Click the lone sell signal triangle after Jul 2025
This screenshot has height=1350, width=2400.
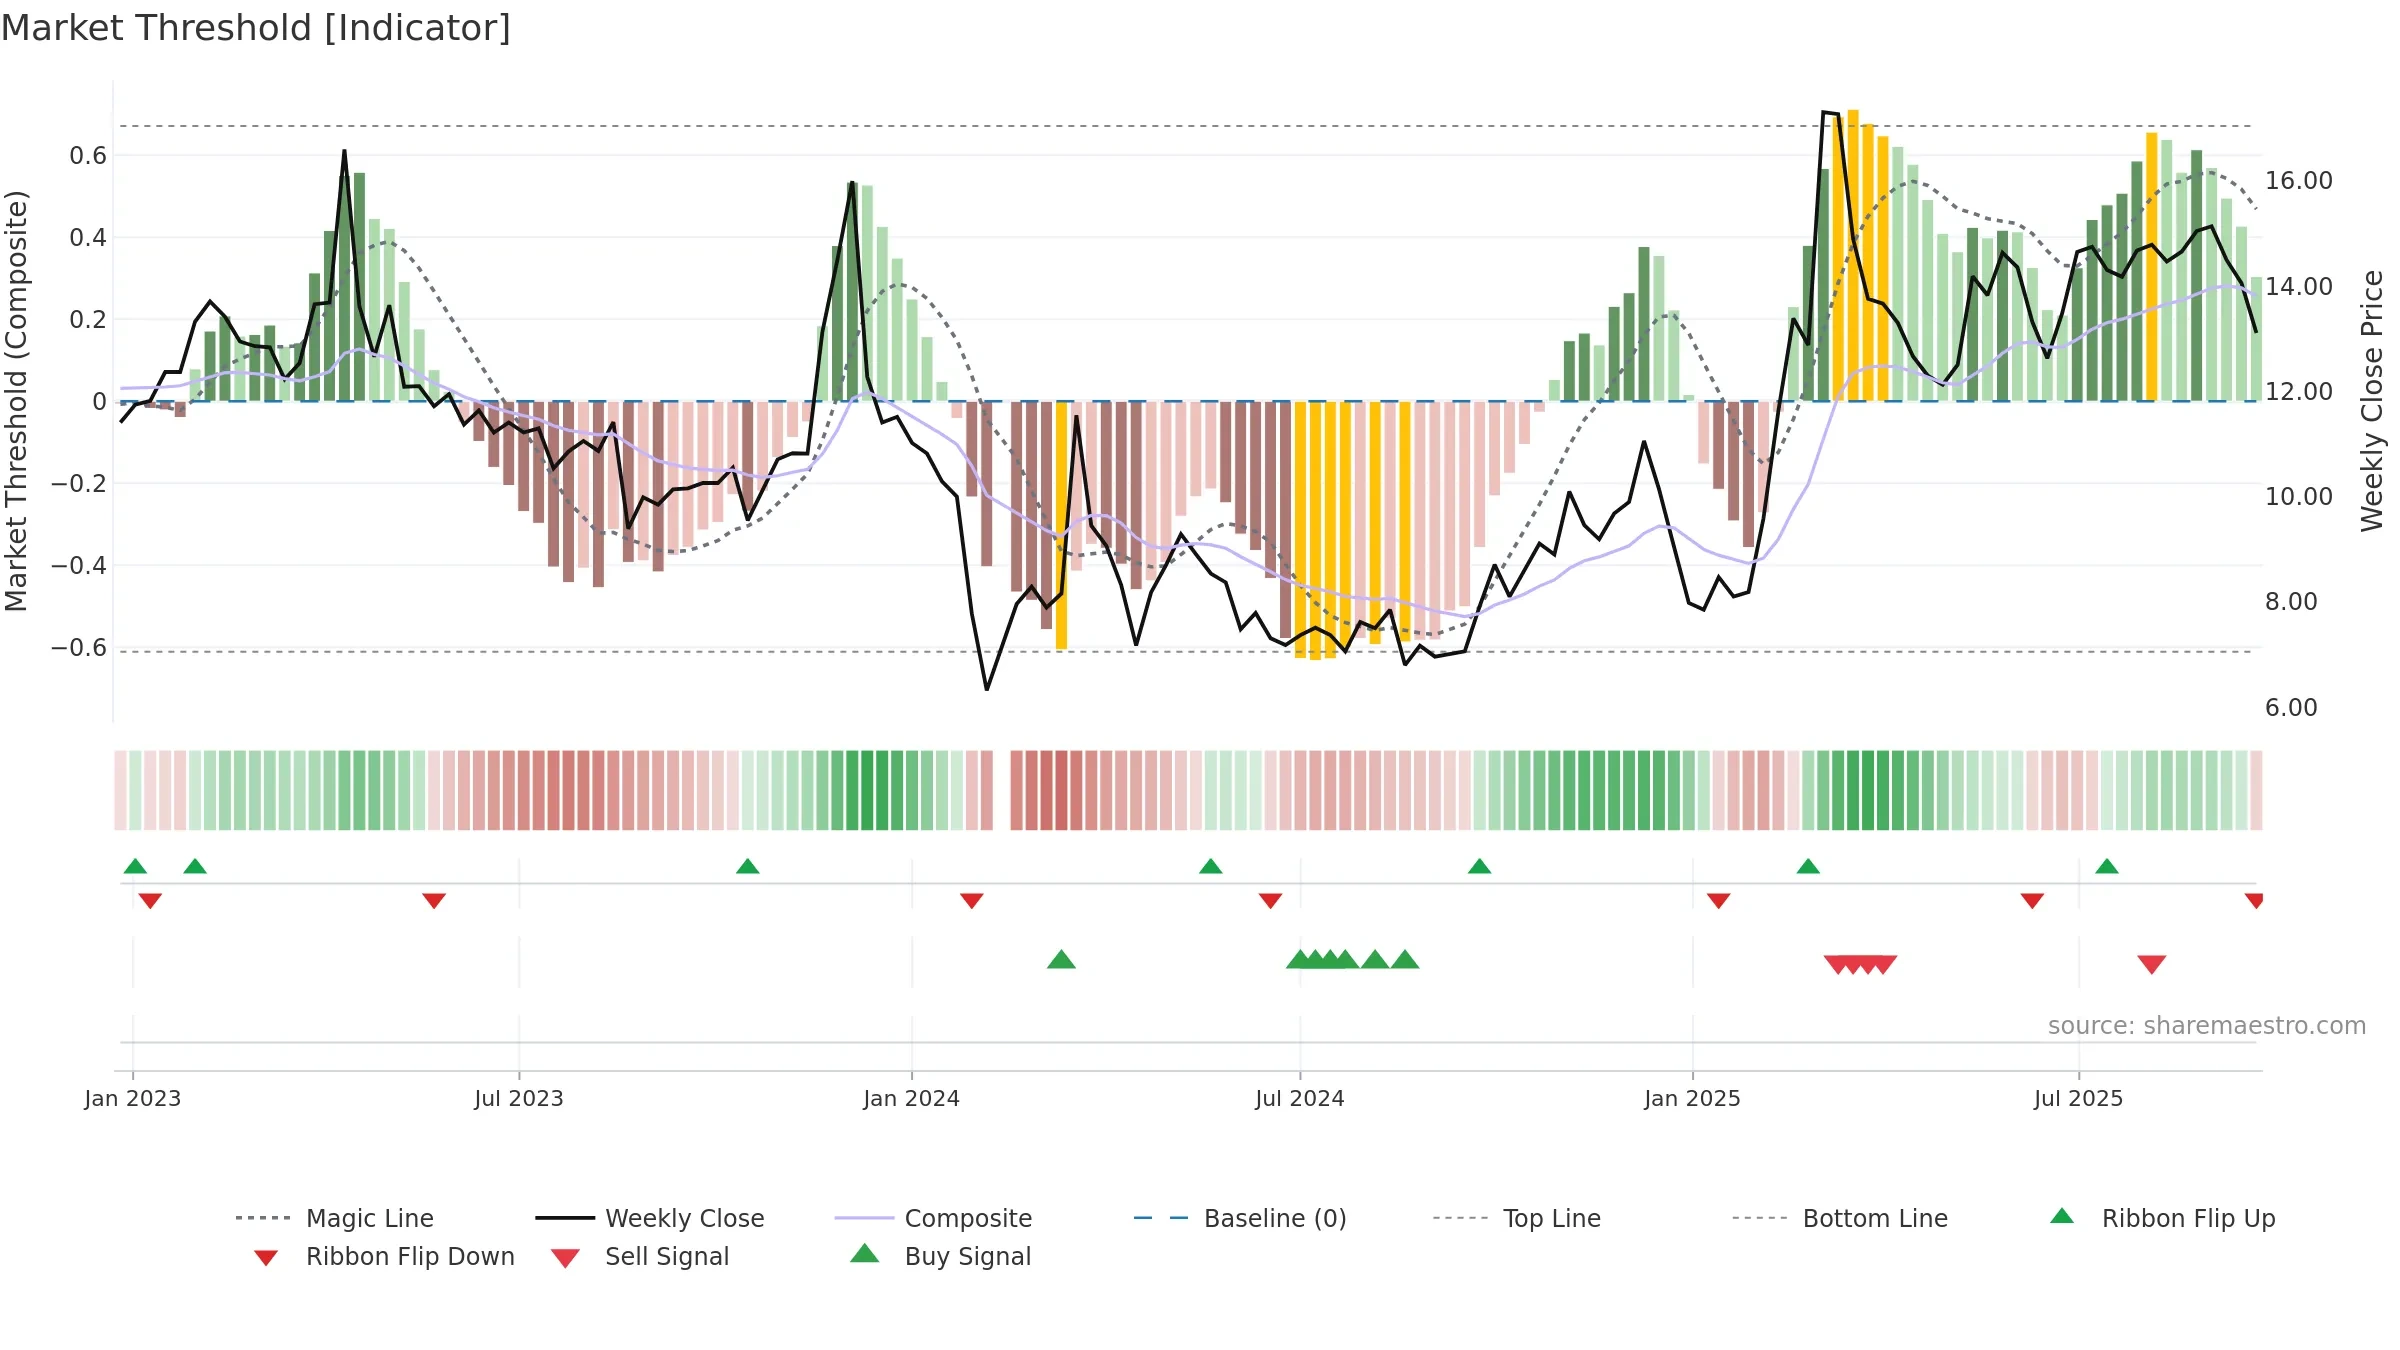click(2152, 965)
